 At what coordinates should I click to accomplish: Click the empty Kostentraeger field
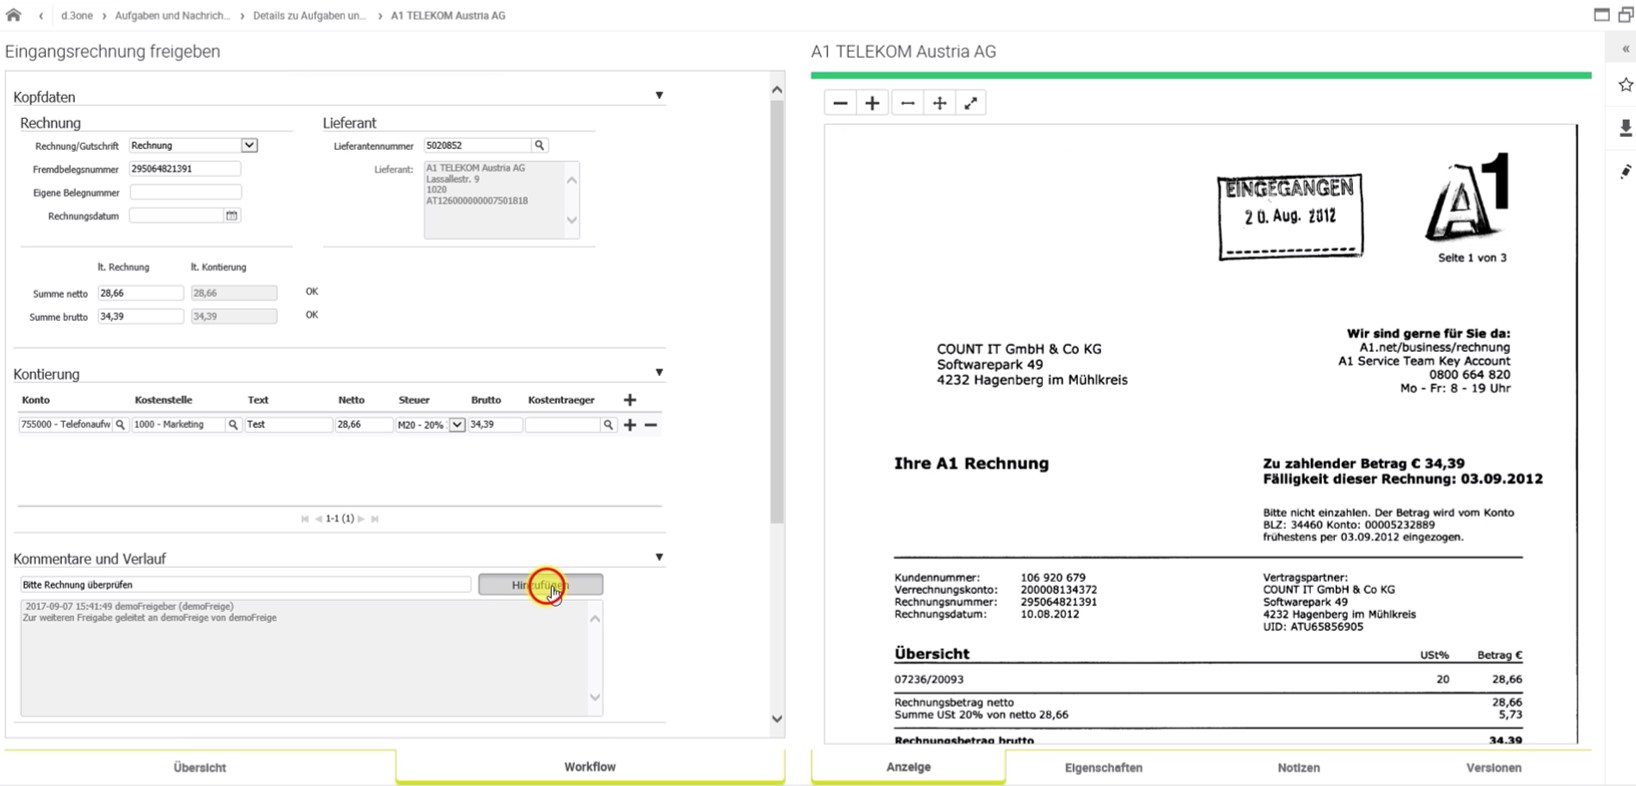[563, 425]
